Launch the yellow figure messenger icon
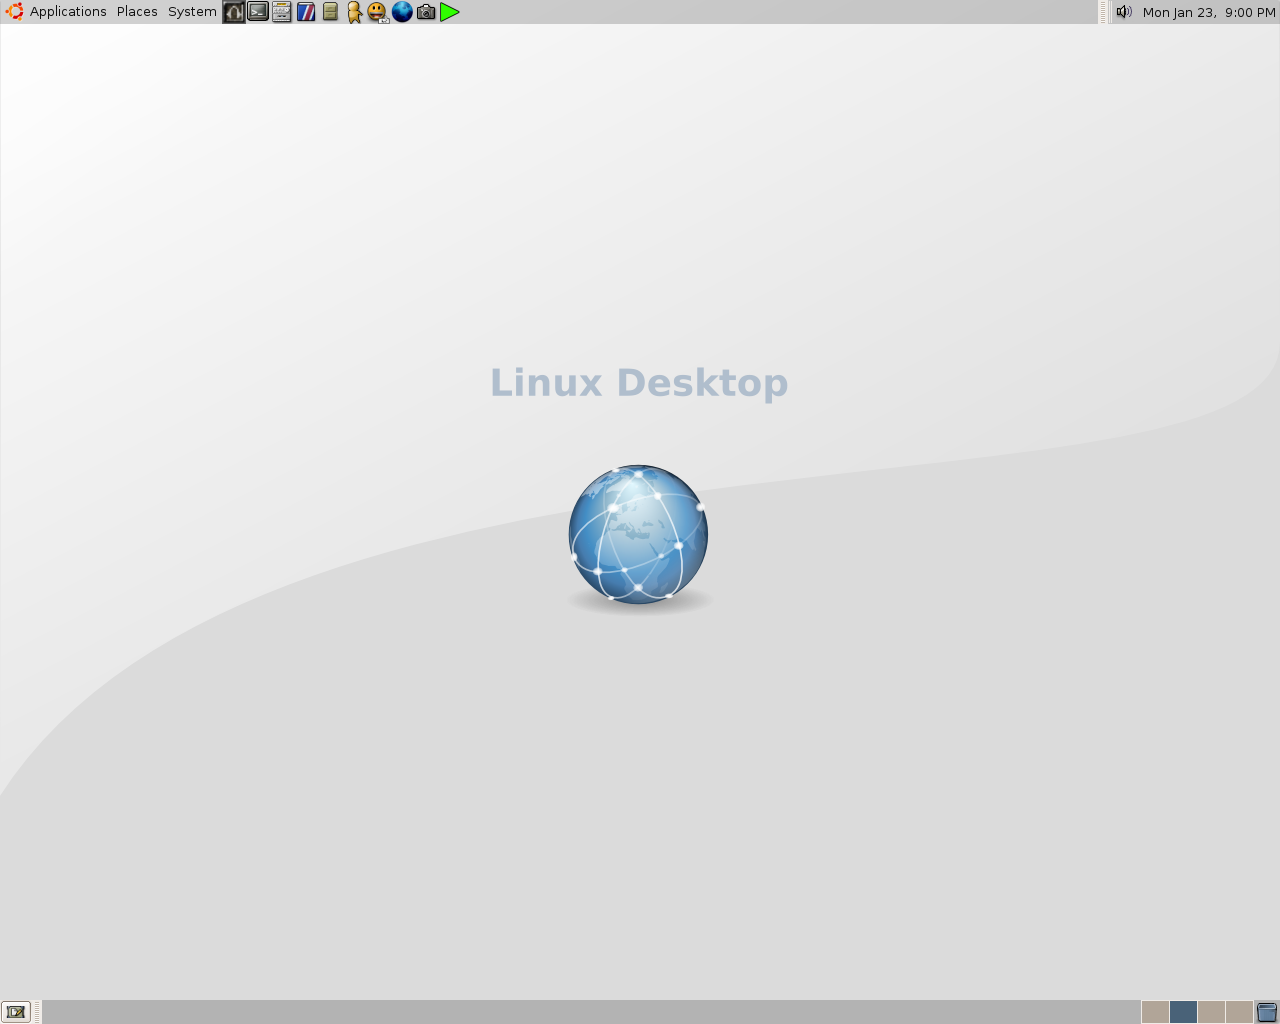The height and width of the screenshot is (1024, 1280). (x=354, y=12)
